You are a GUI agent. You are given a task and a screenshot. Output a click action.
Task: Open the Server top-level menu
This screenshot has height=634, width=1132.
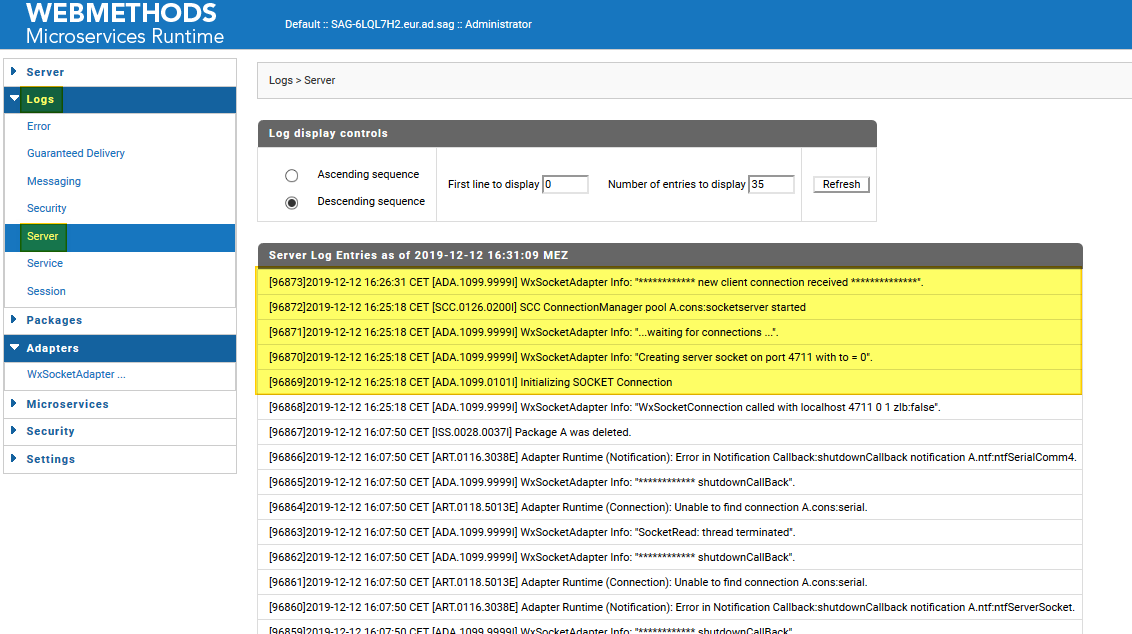point(45,72)
